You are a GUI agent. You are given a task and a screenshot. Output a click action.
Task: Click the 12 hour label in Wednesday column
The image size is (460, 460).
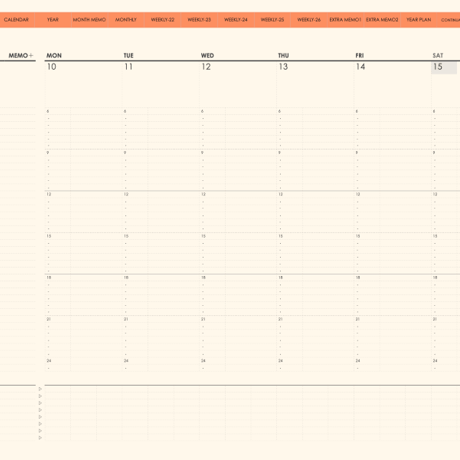(203, 194)
